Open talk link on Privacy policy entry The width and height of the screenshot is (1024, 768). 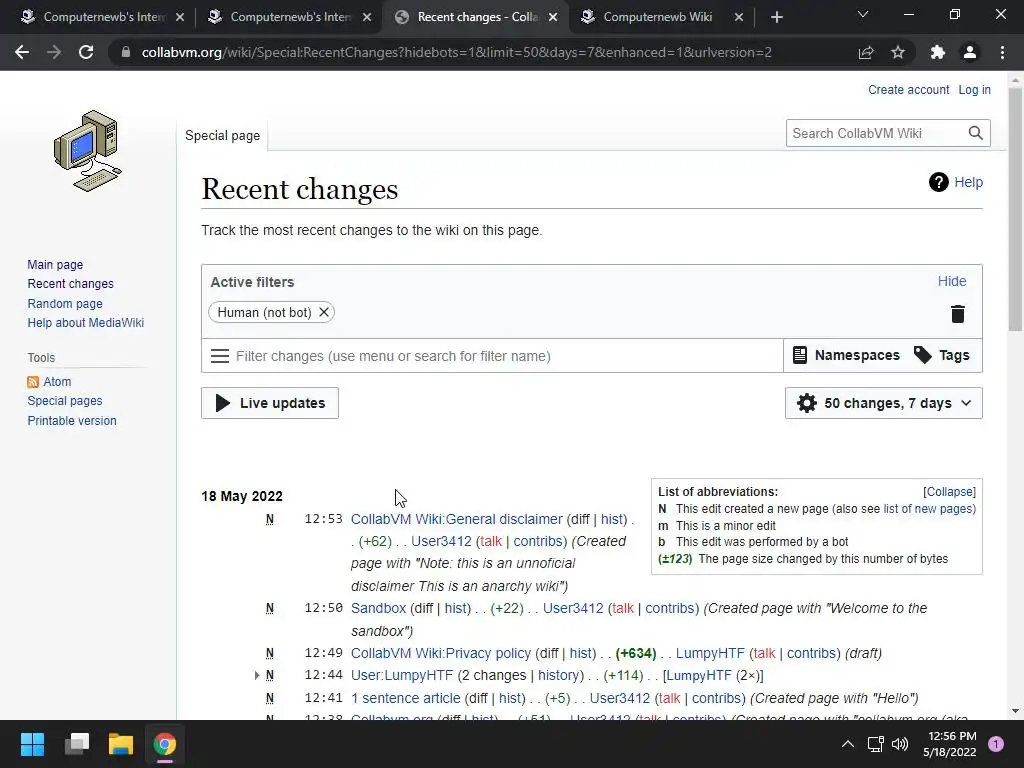[763, 653]
